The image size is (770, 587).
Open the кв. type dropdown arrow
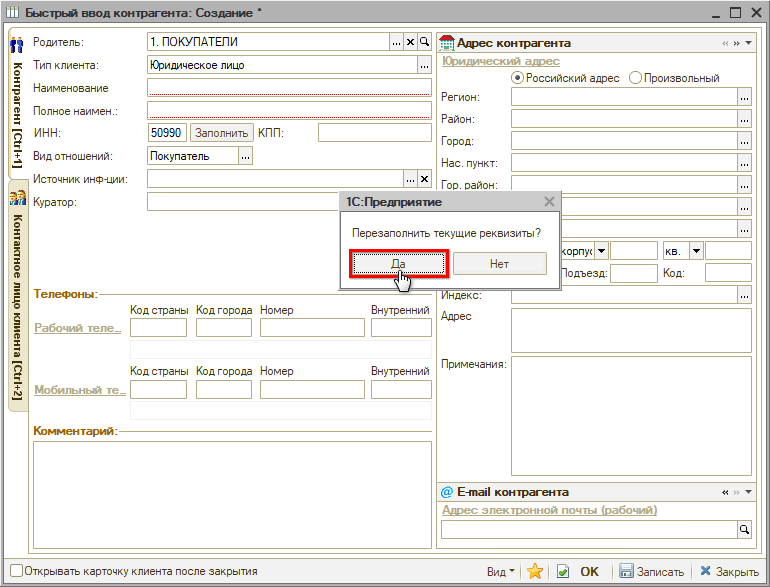point(696,250)
